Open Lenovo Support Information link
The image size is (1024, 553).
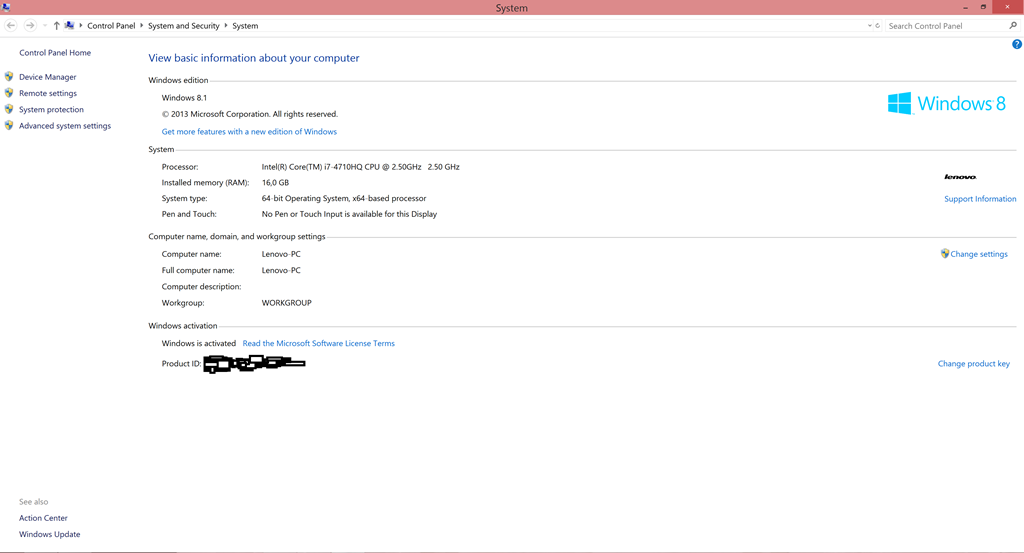(x=980, y=199)
